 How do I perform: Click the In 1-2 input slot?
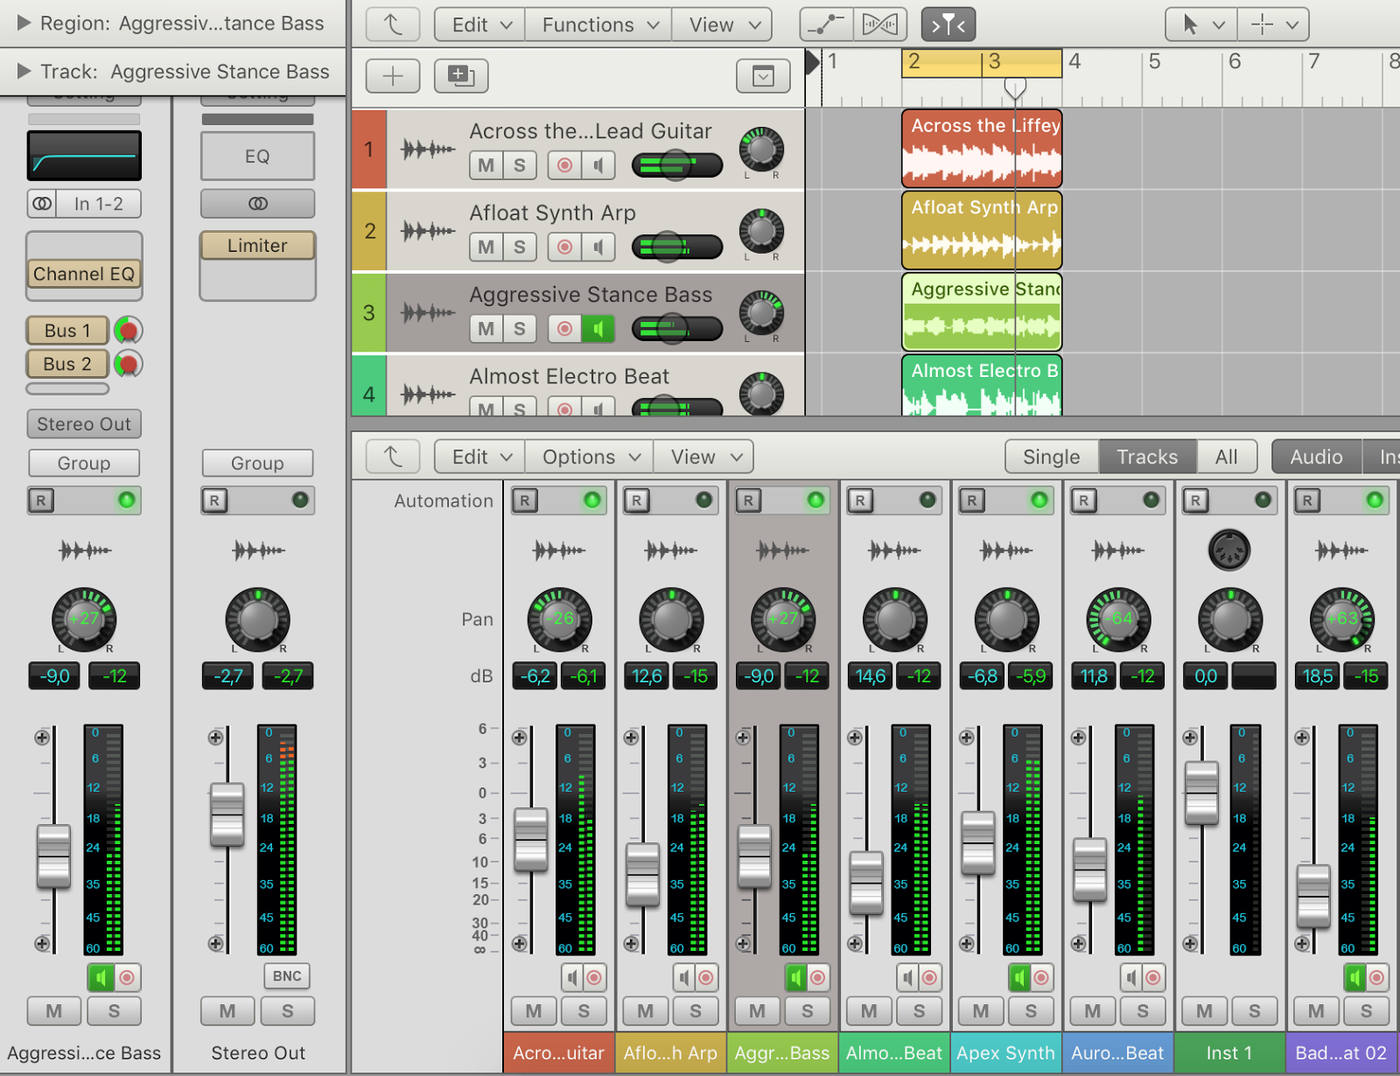point(98,204)
